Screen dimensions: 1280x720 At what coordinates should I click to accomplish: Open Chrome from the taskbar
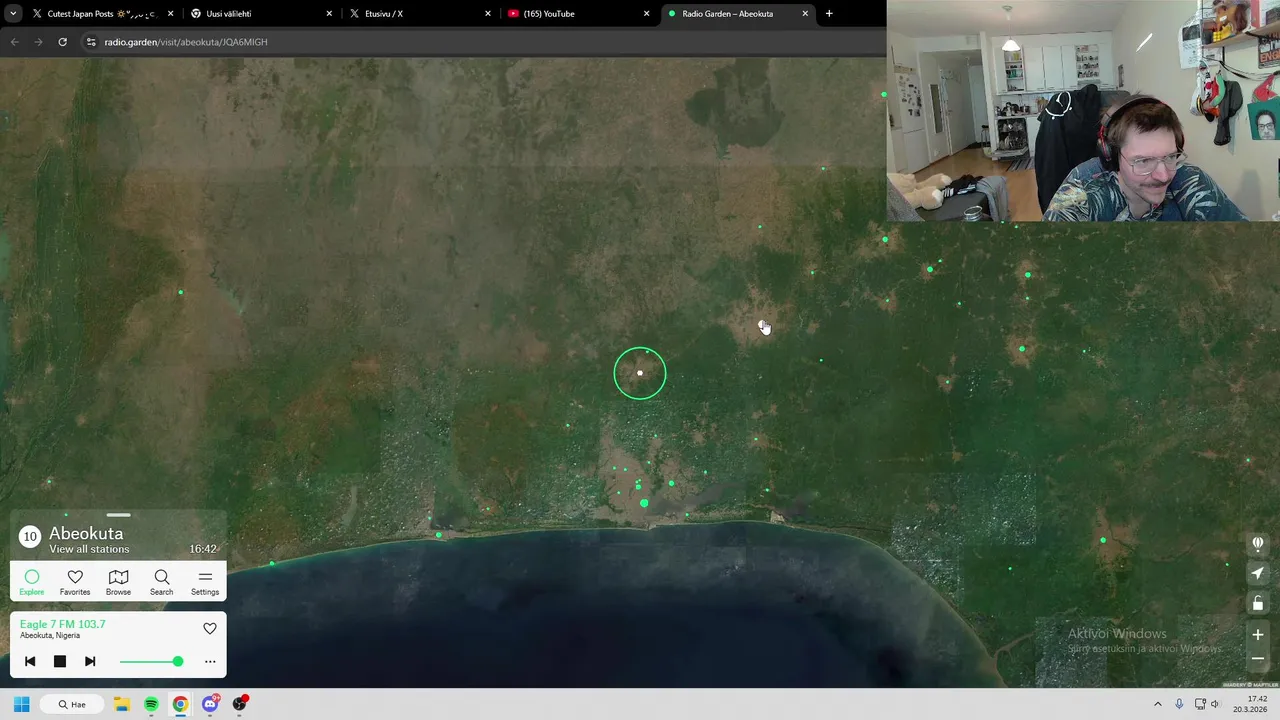pyautogui.click(x=180, y=704)
